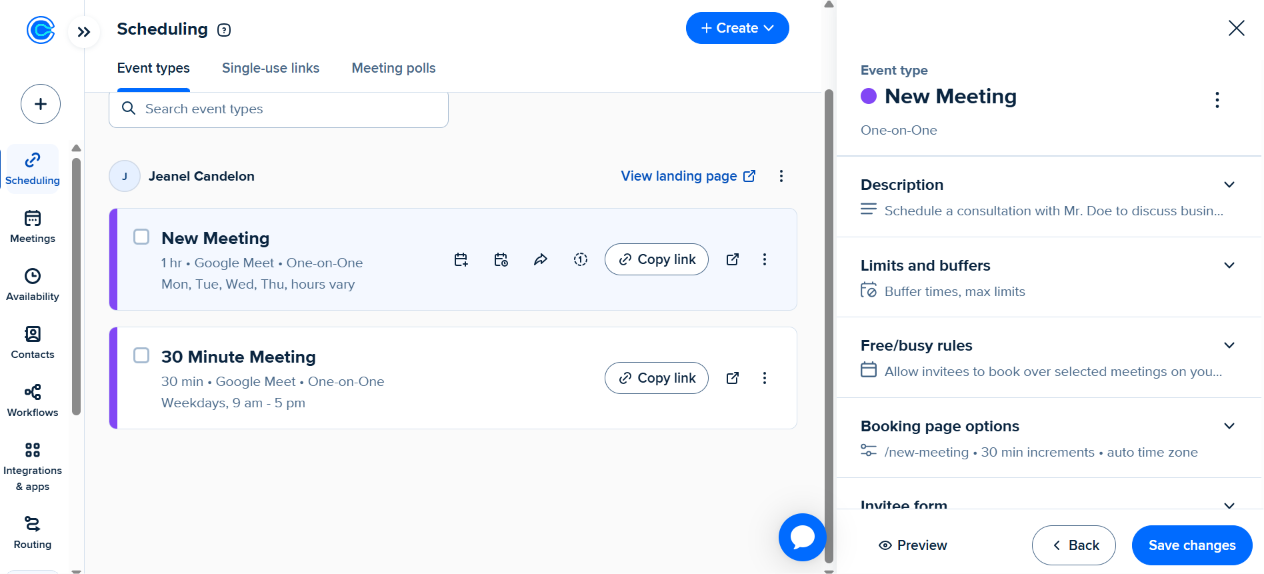
Task: Click the 30 Minute Meeting title
Action: tap(238, 357)
